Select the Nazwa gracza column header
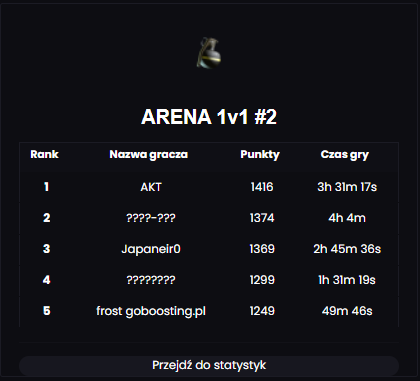The height and width of the screenshot is (381, 420). [x=149, y=154]
